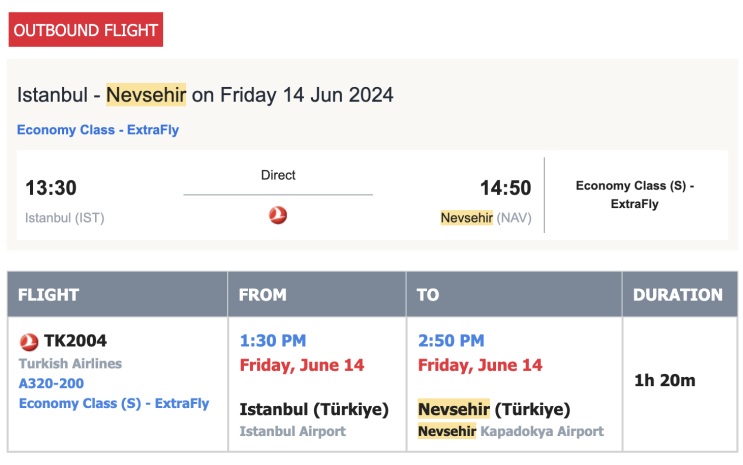Click Economy Class (S) - ExtraFly summary box
Image resolution: width=743 pixels, height=465 pixels.
tap(635, 195)
